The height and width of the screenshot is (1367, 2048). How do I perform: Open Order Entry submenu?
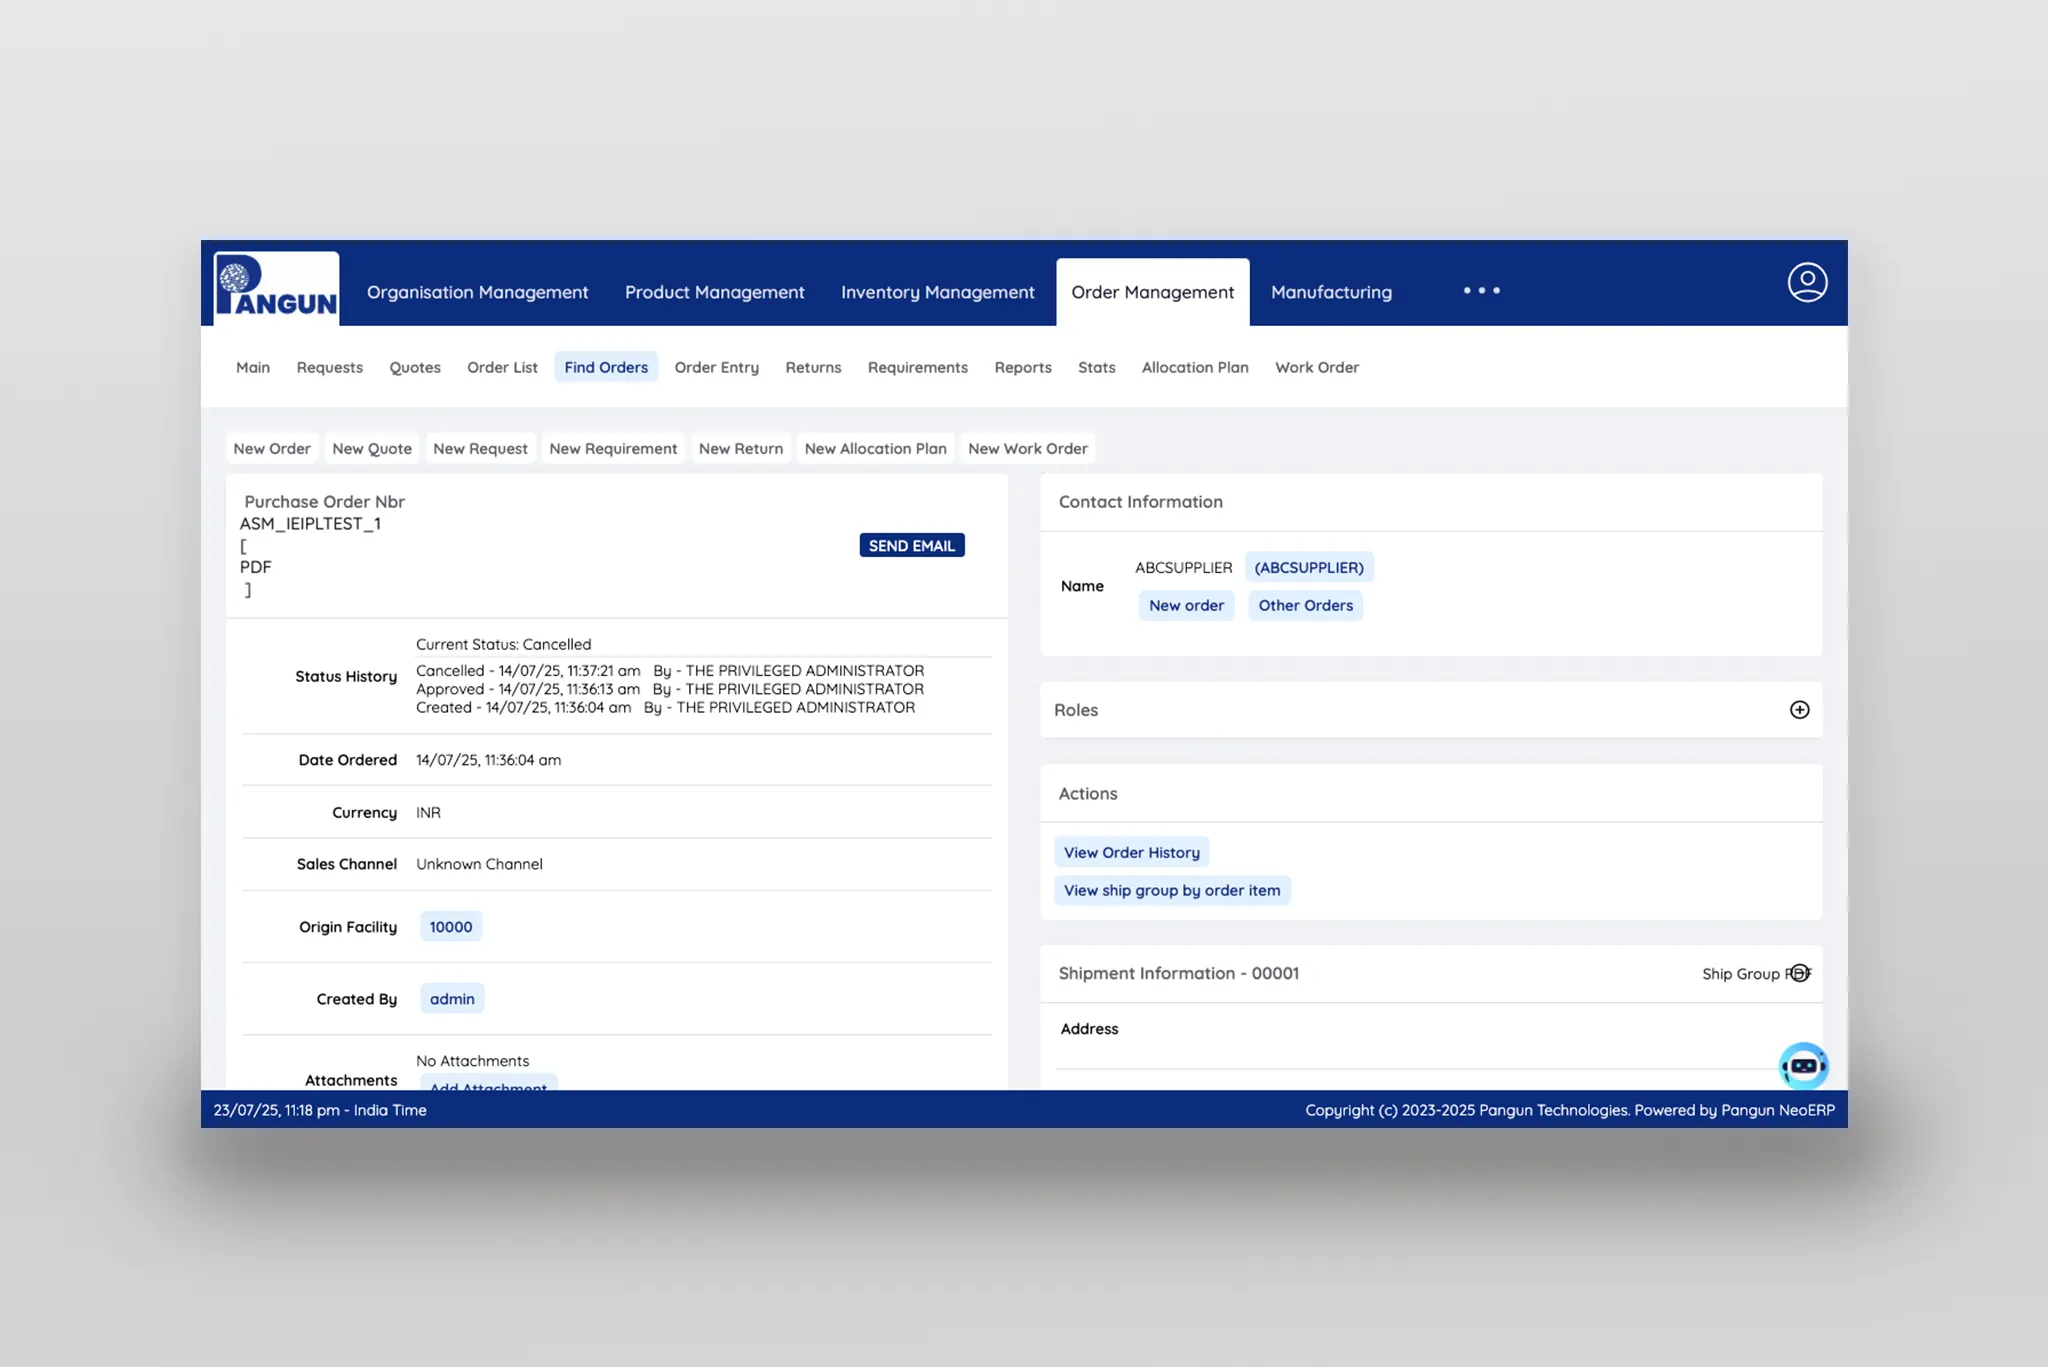[x=716, y=367]
